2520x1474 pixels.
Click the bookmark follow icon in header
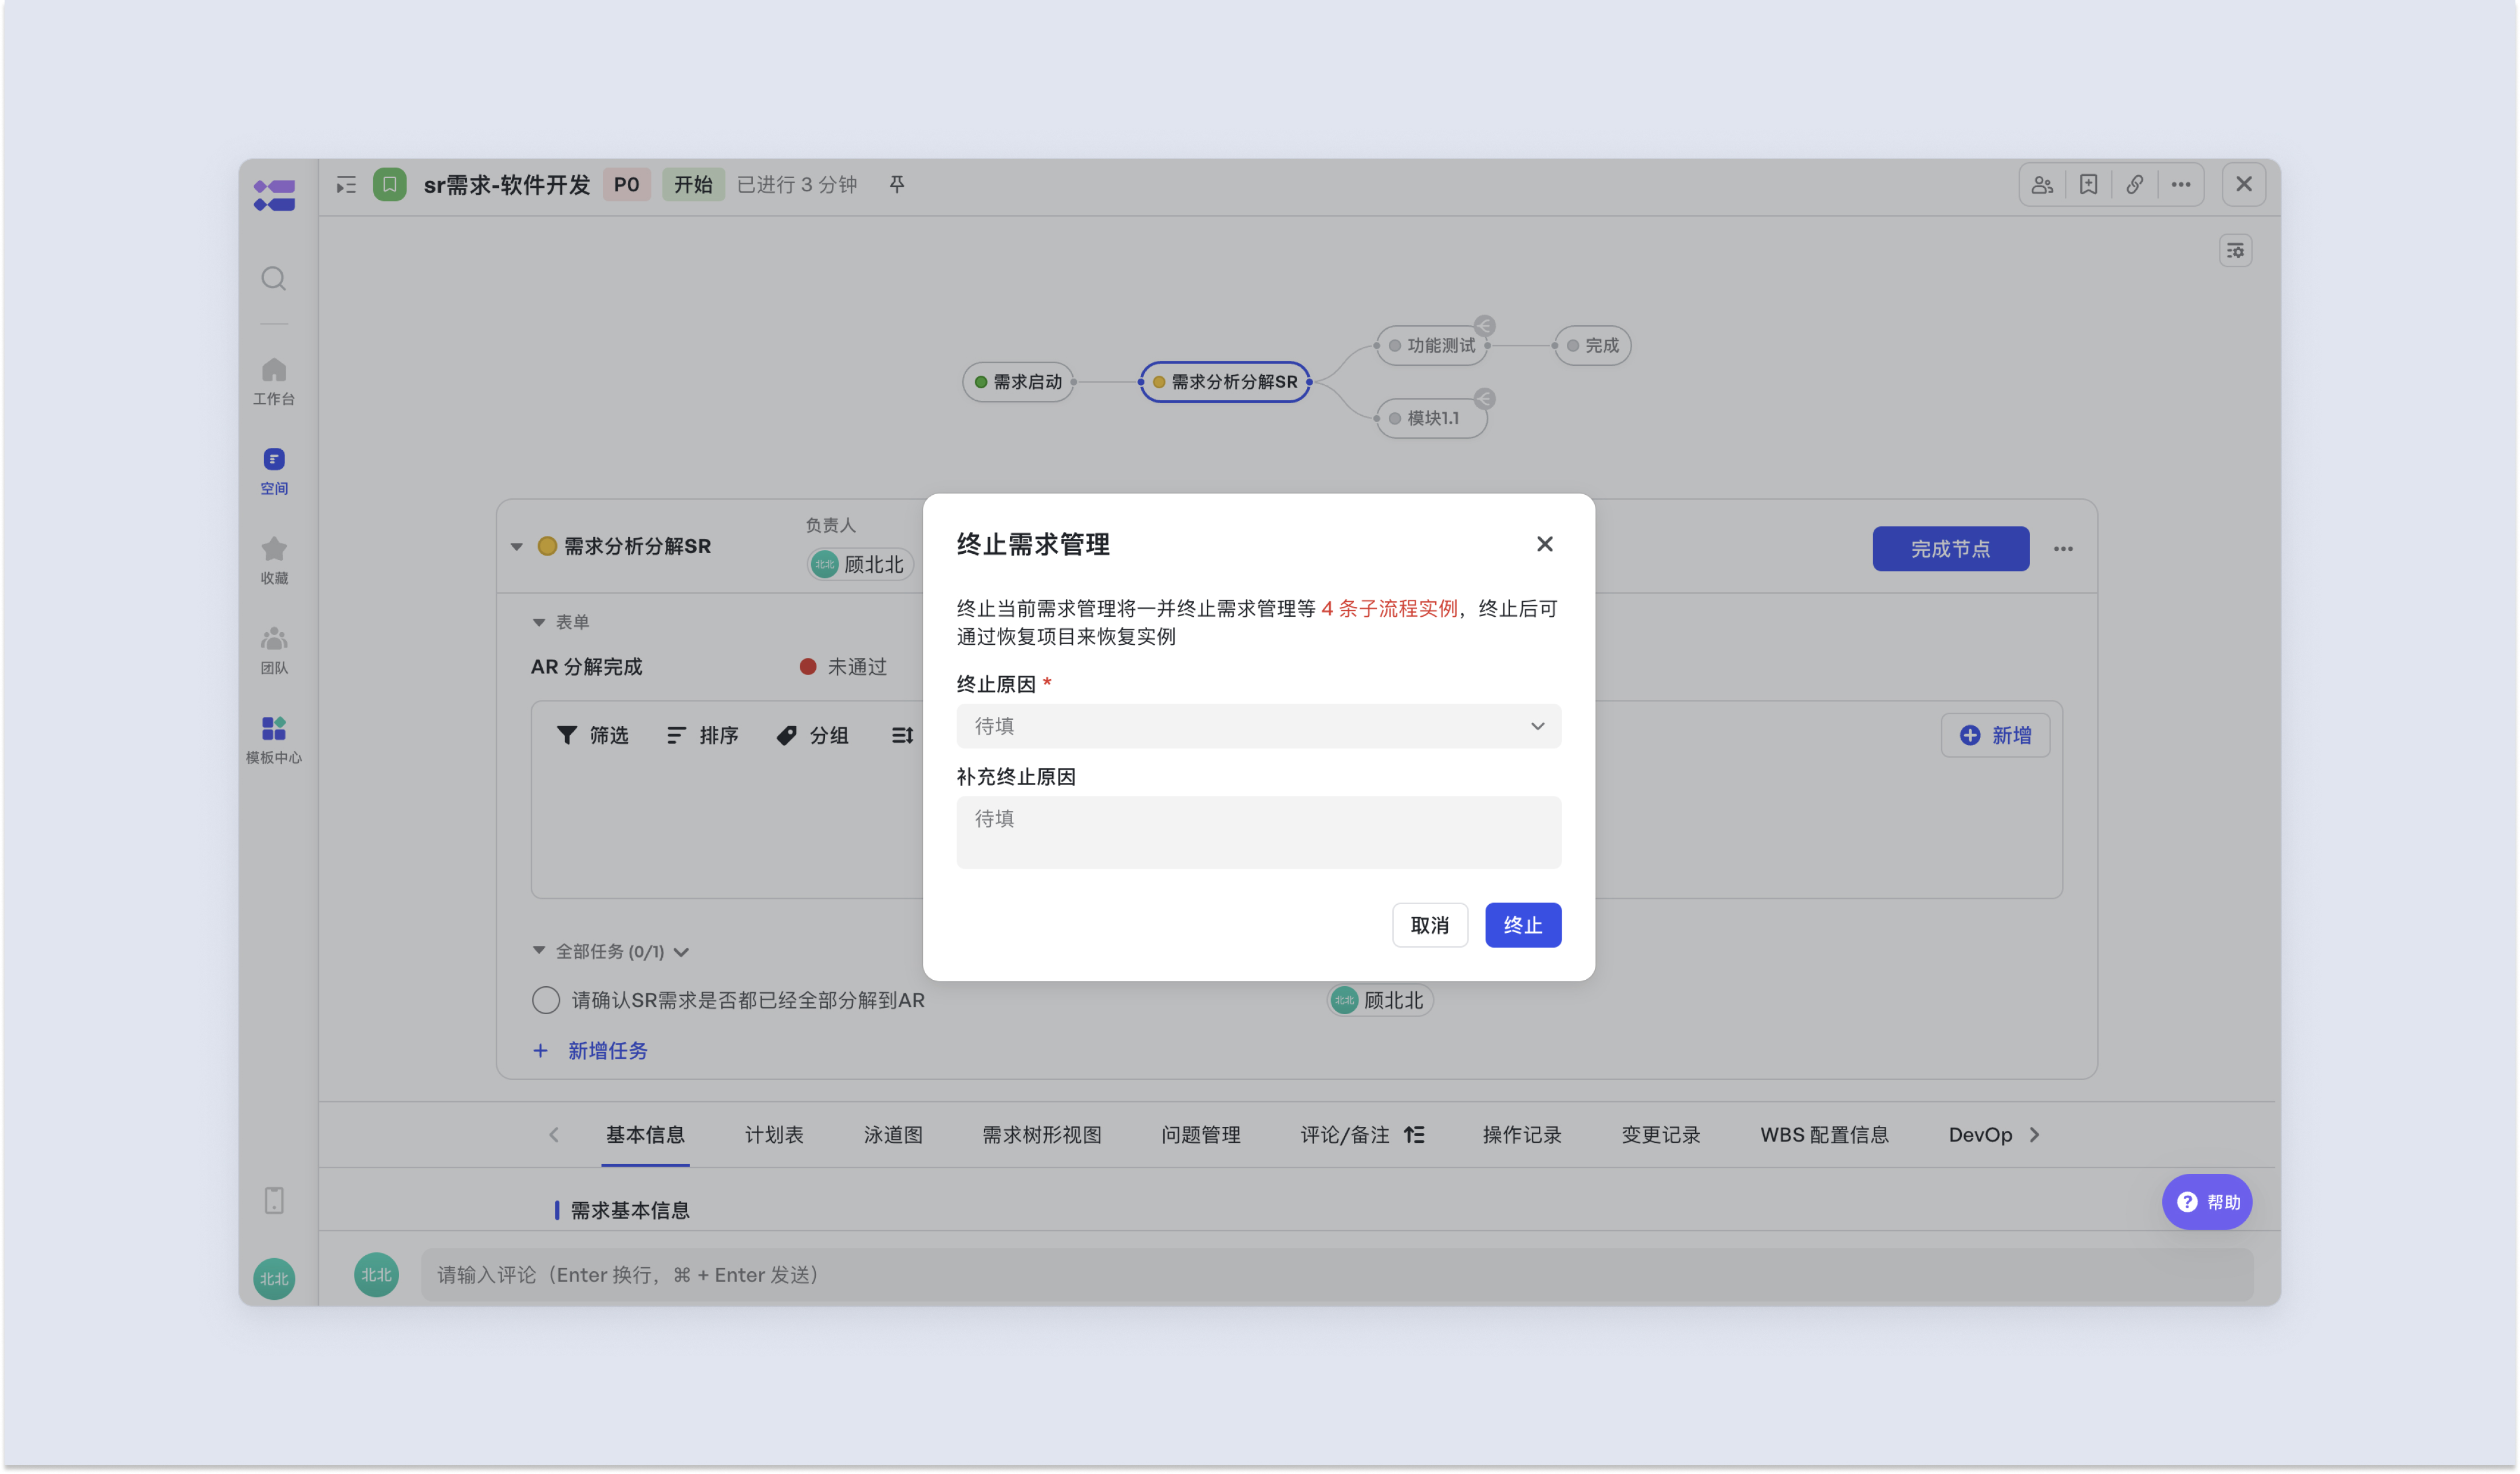coord(2088,185)
